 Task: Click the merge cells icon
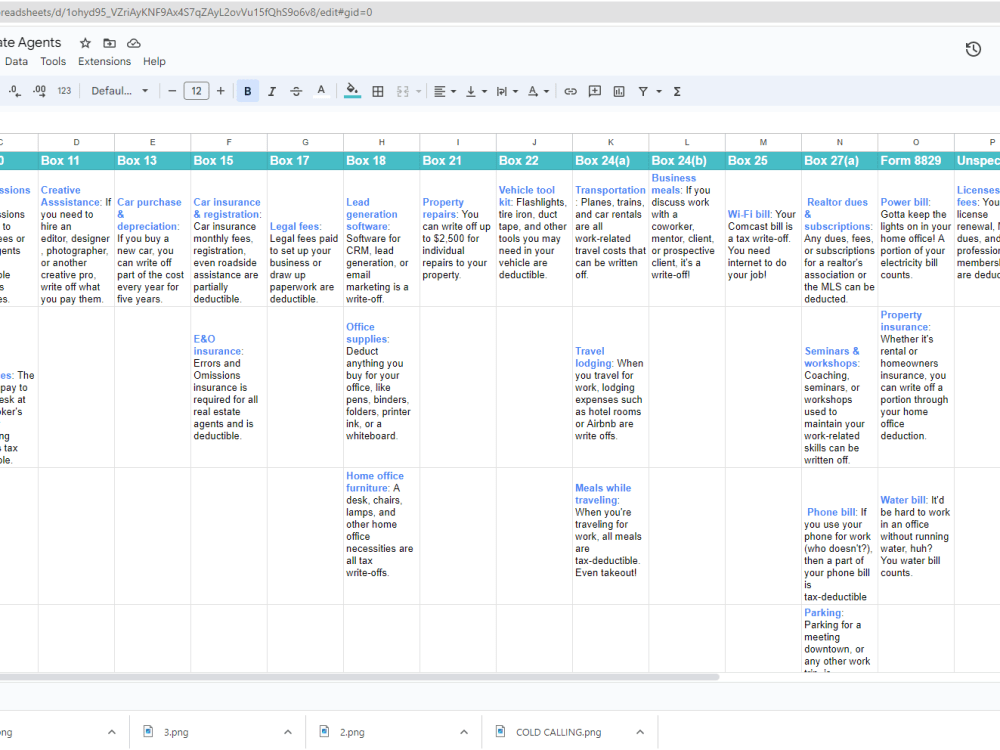click(x=402, y=91)
